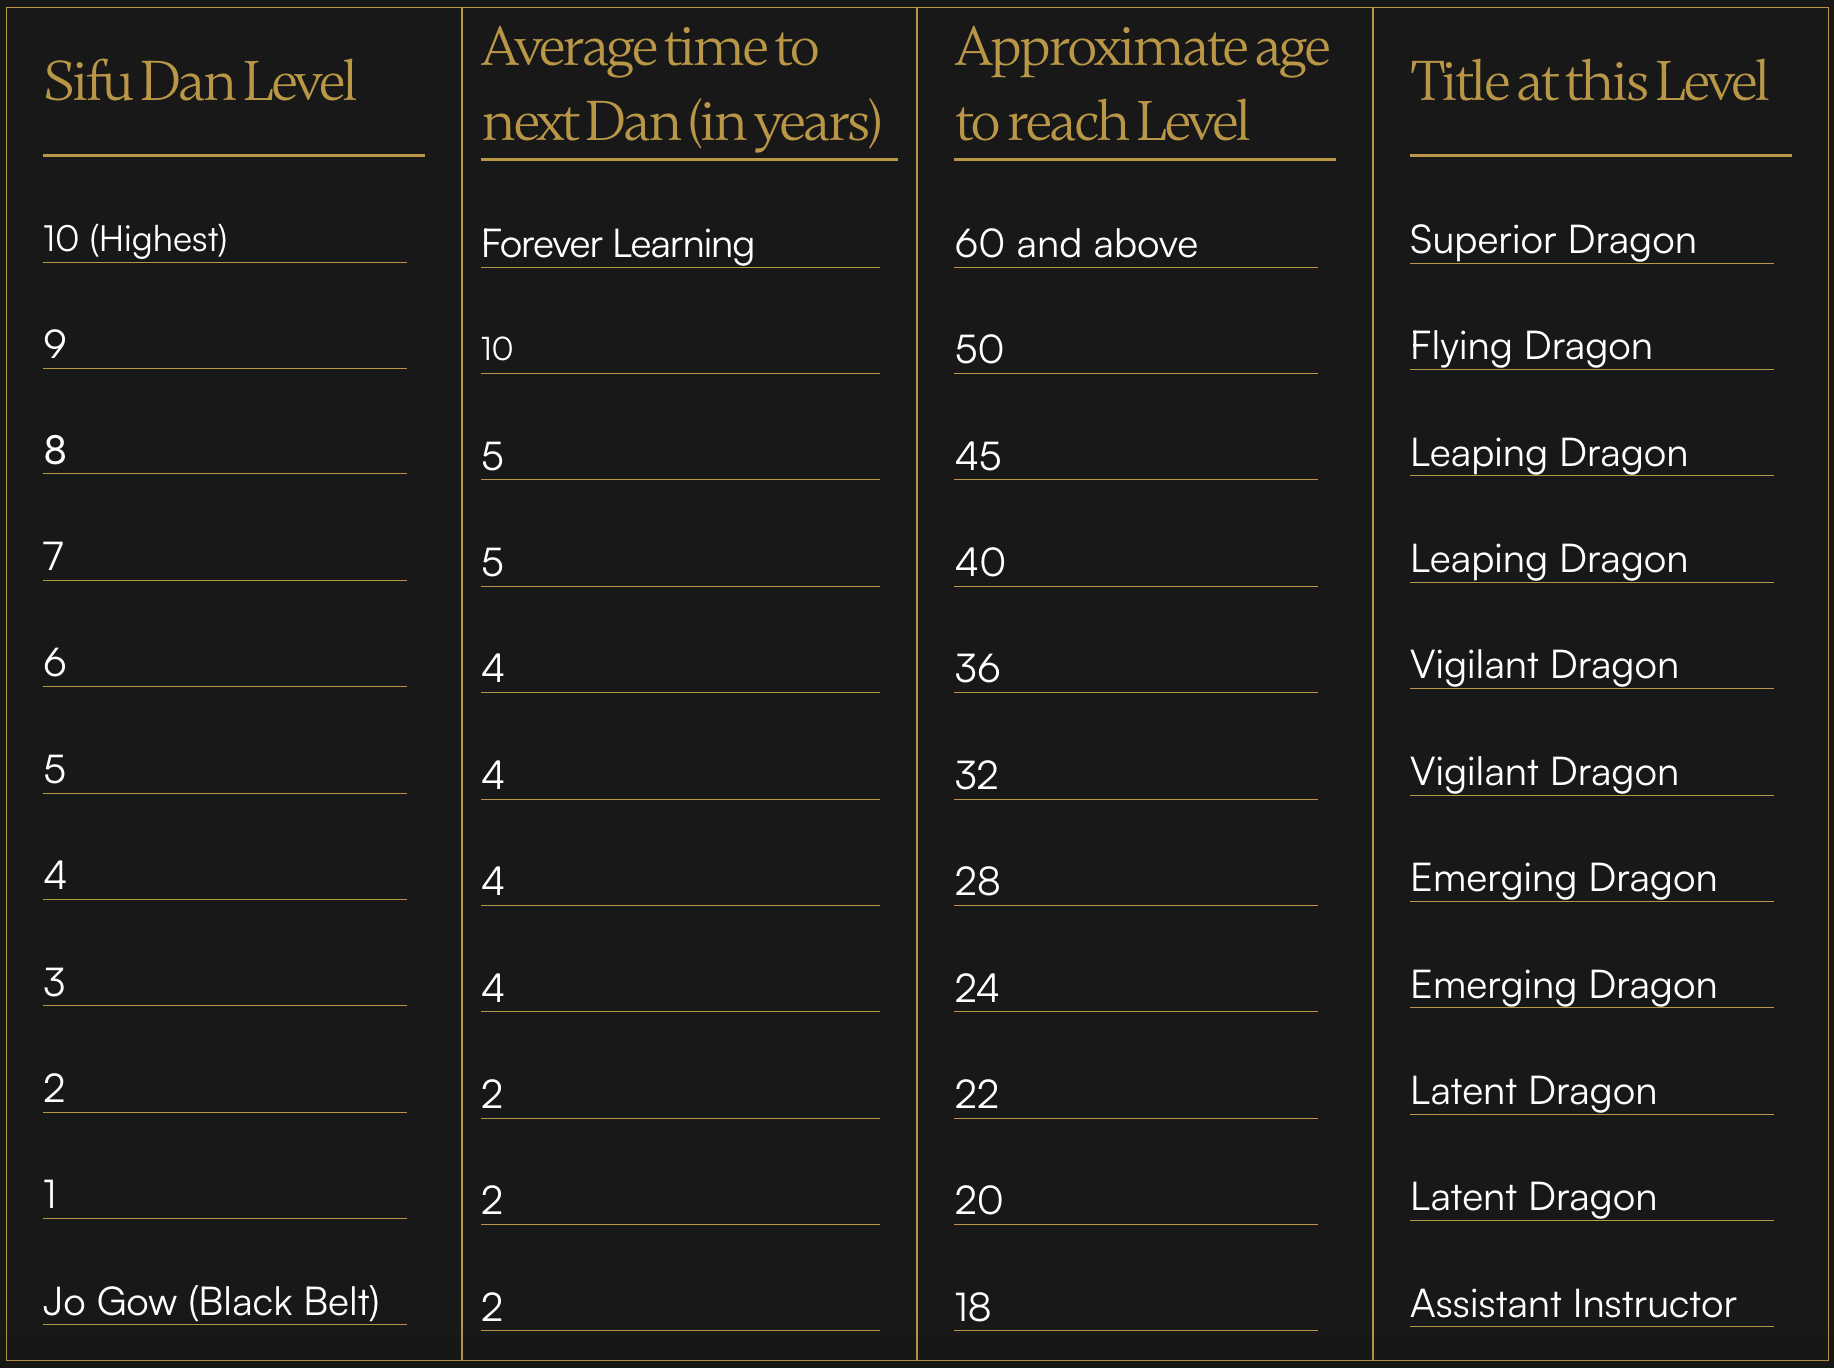Click the "Flying Dragon" title
The width and height of the screenshot is (1834, 1368).
[x=1530, y=346]
